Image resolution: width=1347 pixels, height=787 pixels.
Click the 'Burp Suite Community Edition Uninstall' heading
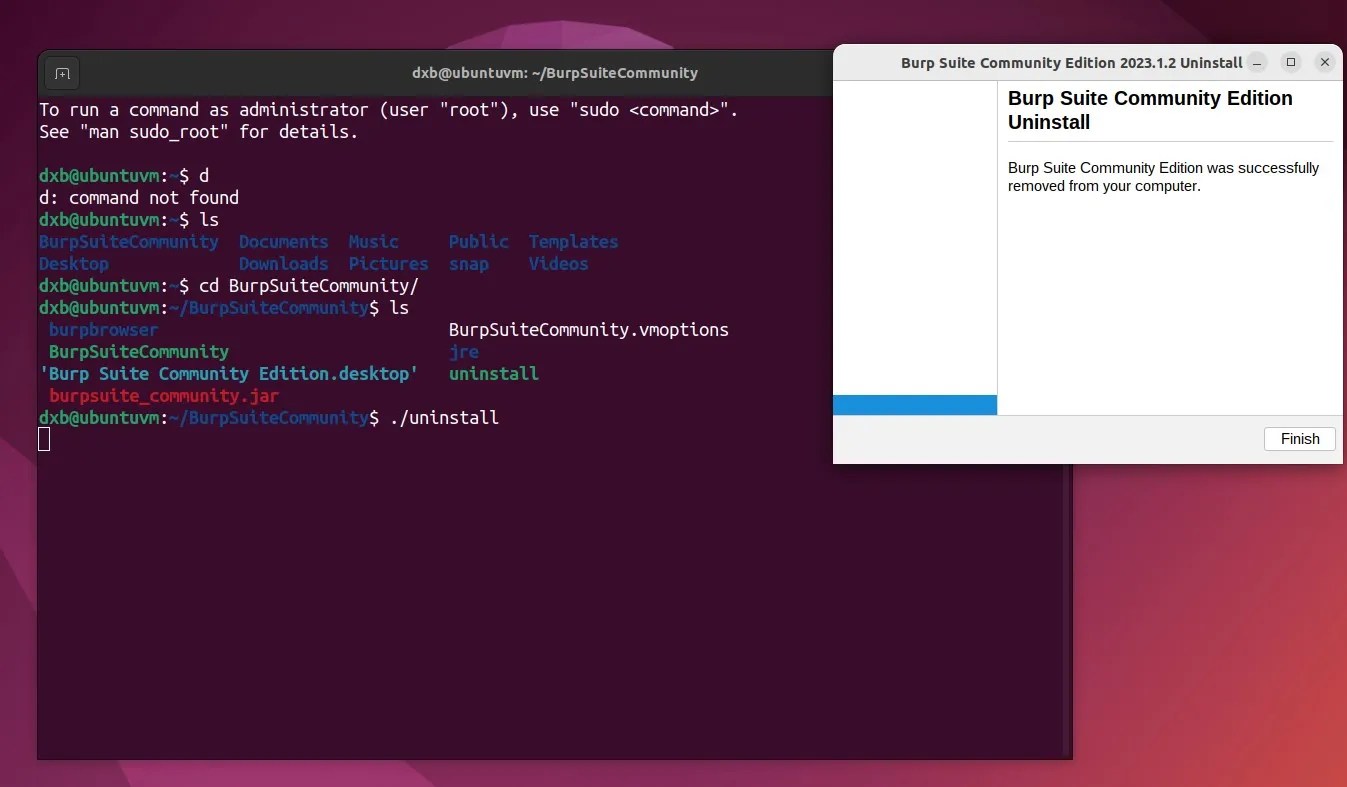point(1149,110)
